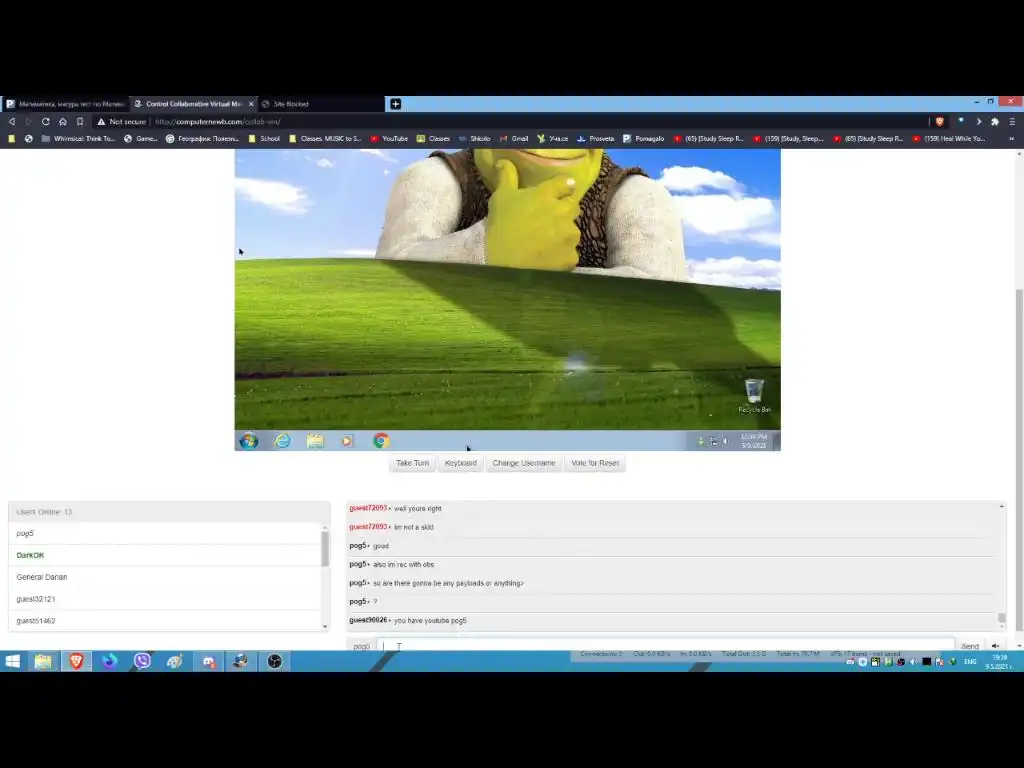
Task: Open File Explorer on the host taskbar
Action: pyautogui.click(x=43, y=662)
